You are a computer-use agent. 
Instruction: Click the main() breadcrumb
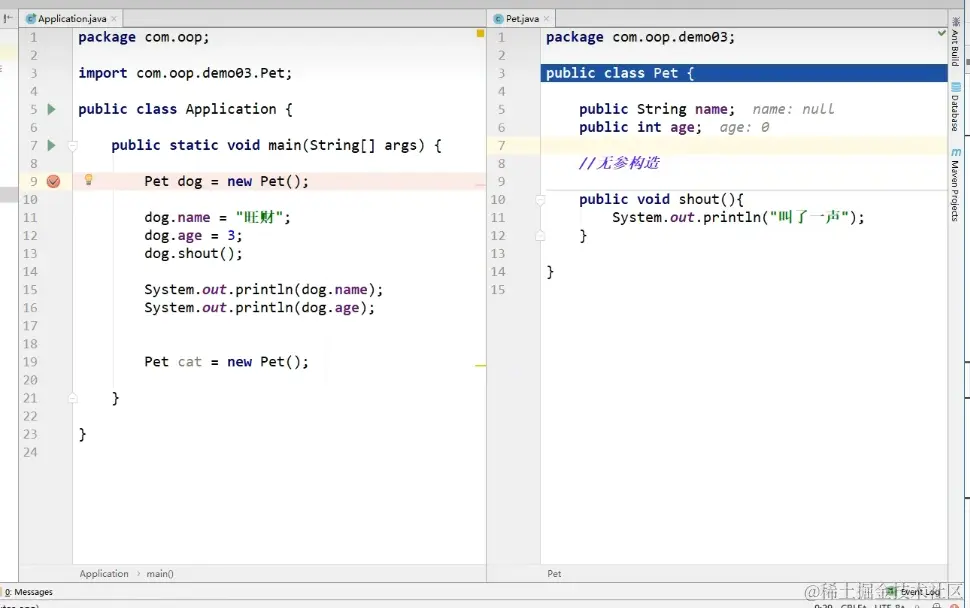point(160,573)
